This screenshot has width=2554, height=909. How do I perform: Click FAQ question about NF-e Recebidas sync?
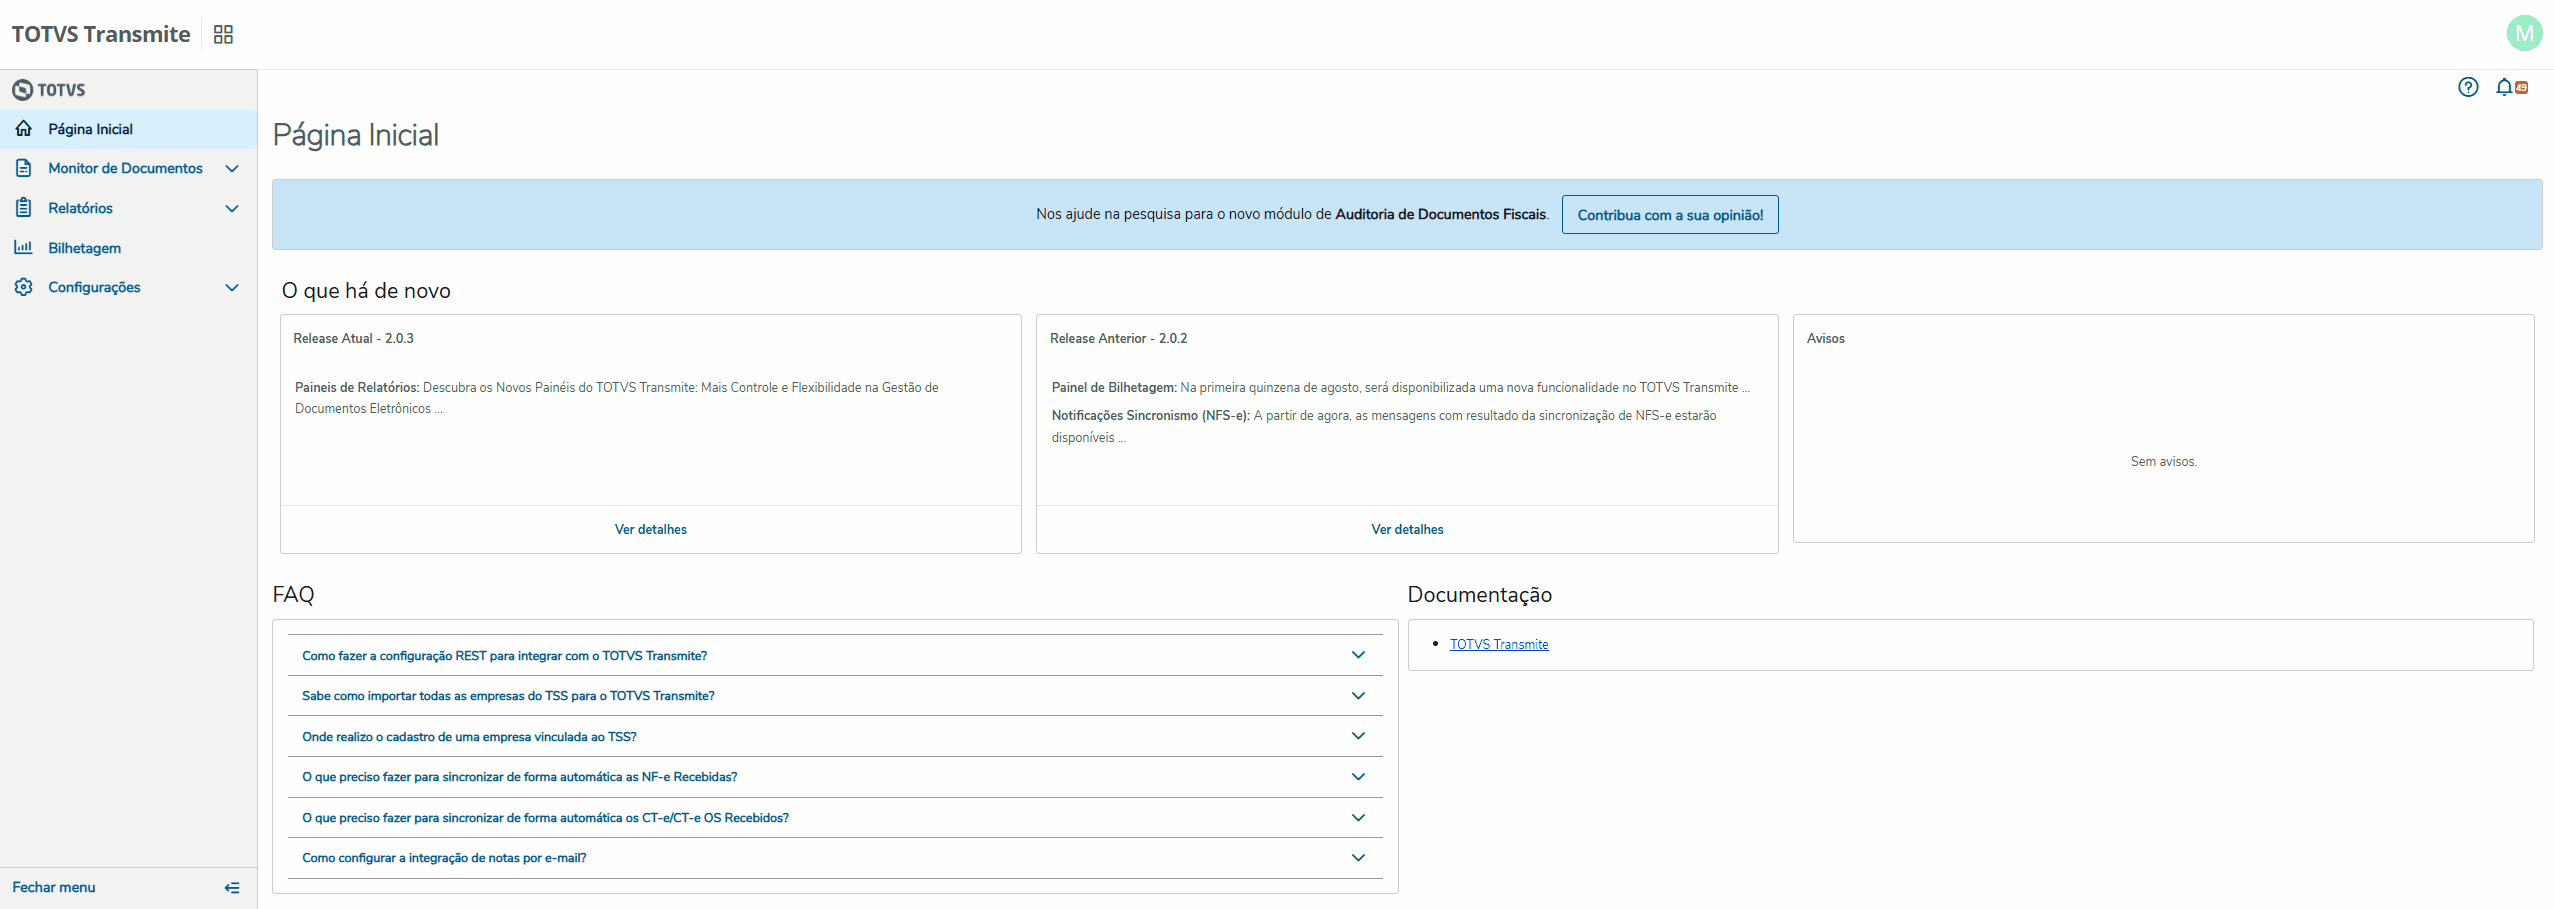(520, 777)
